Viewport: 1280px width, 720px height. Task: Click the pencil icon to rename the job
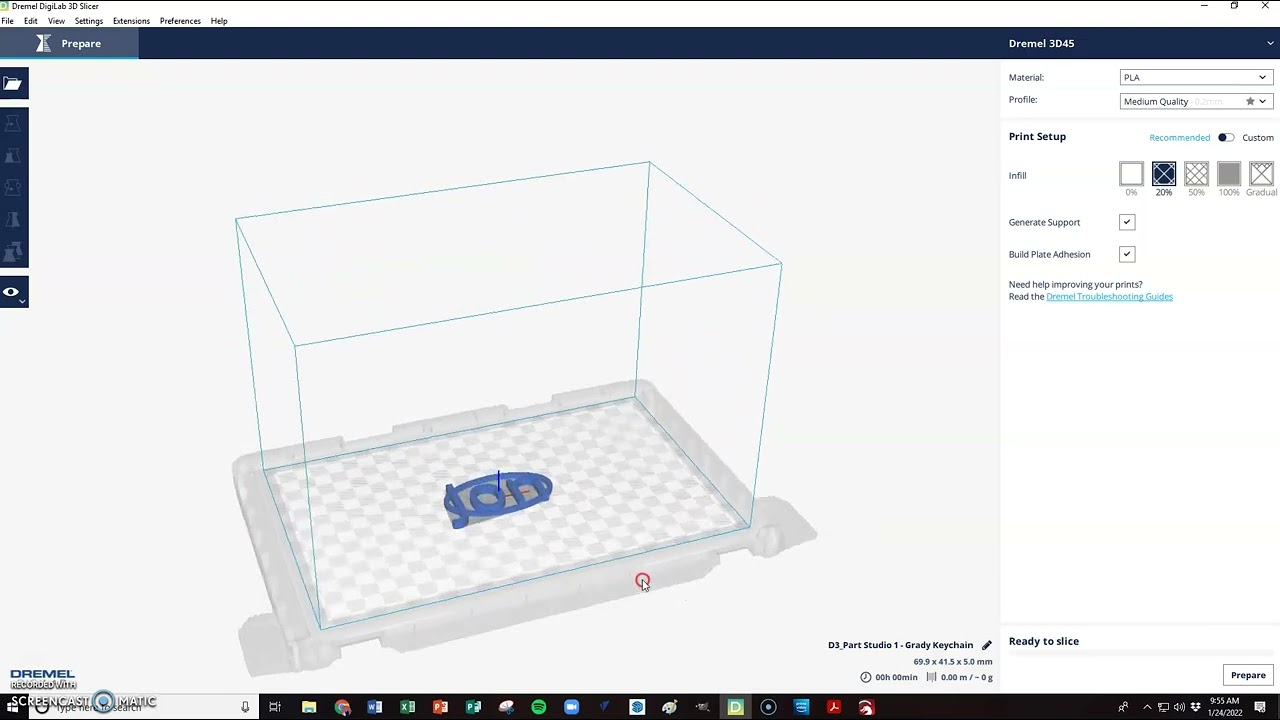[x=986, y=645]
